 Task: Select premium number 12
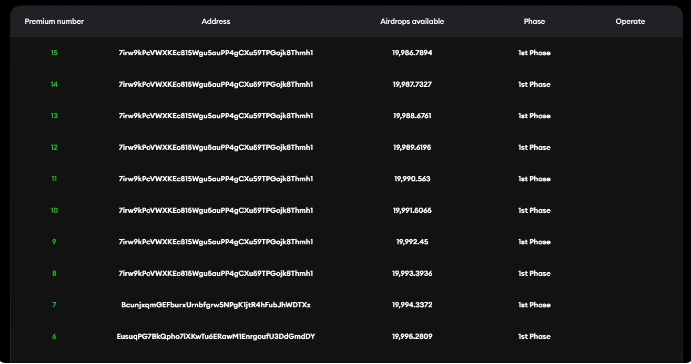point(54,147)
